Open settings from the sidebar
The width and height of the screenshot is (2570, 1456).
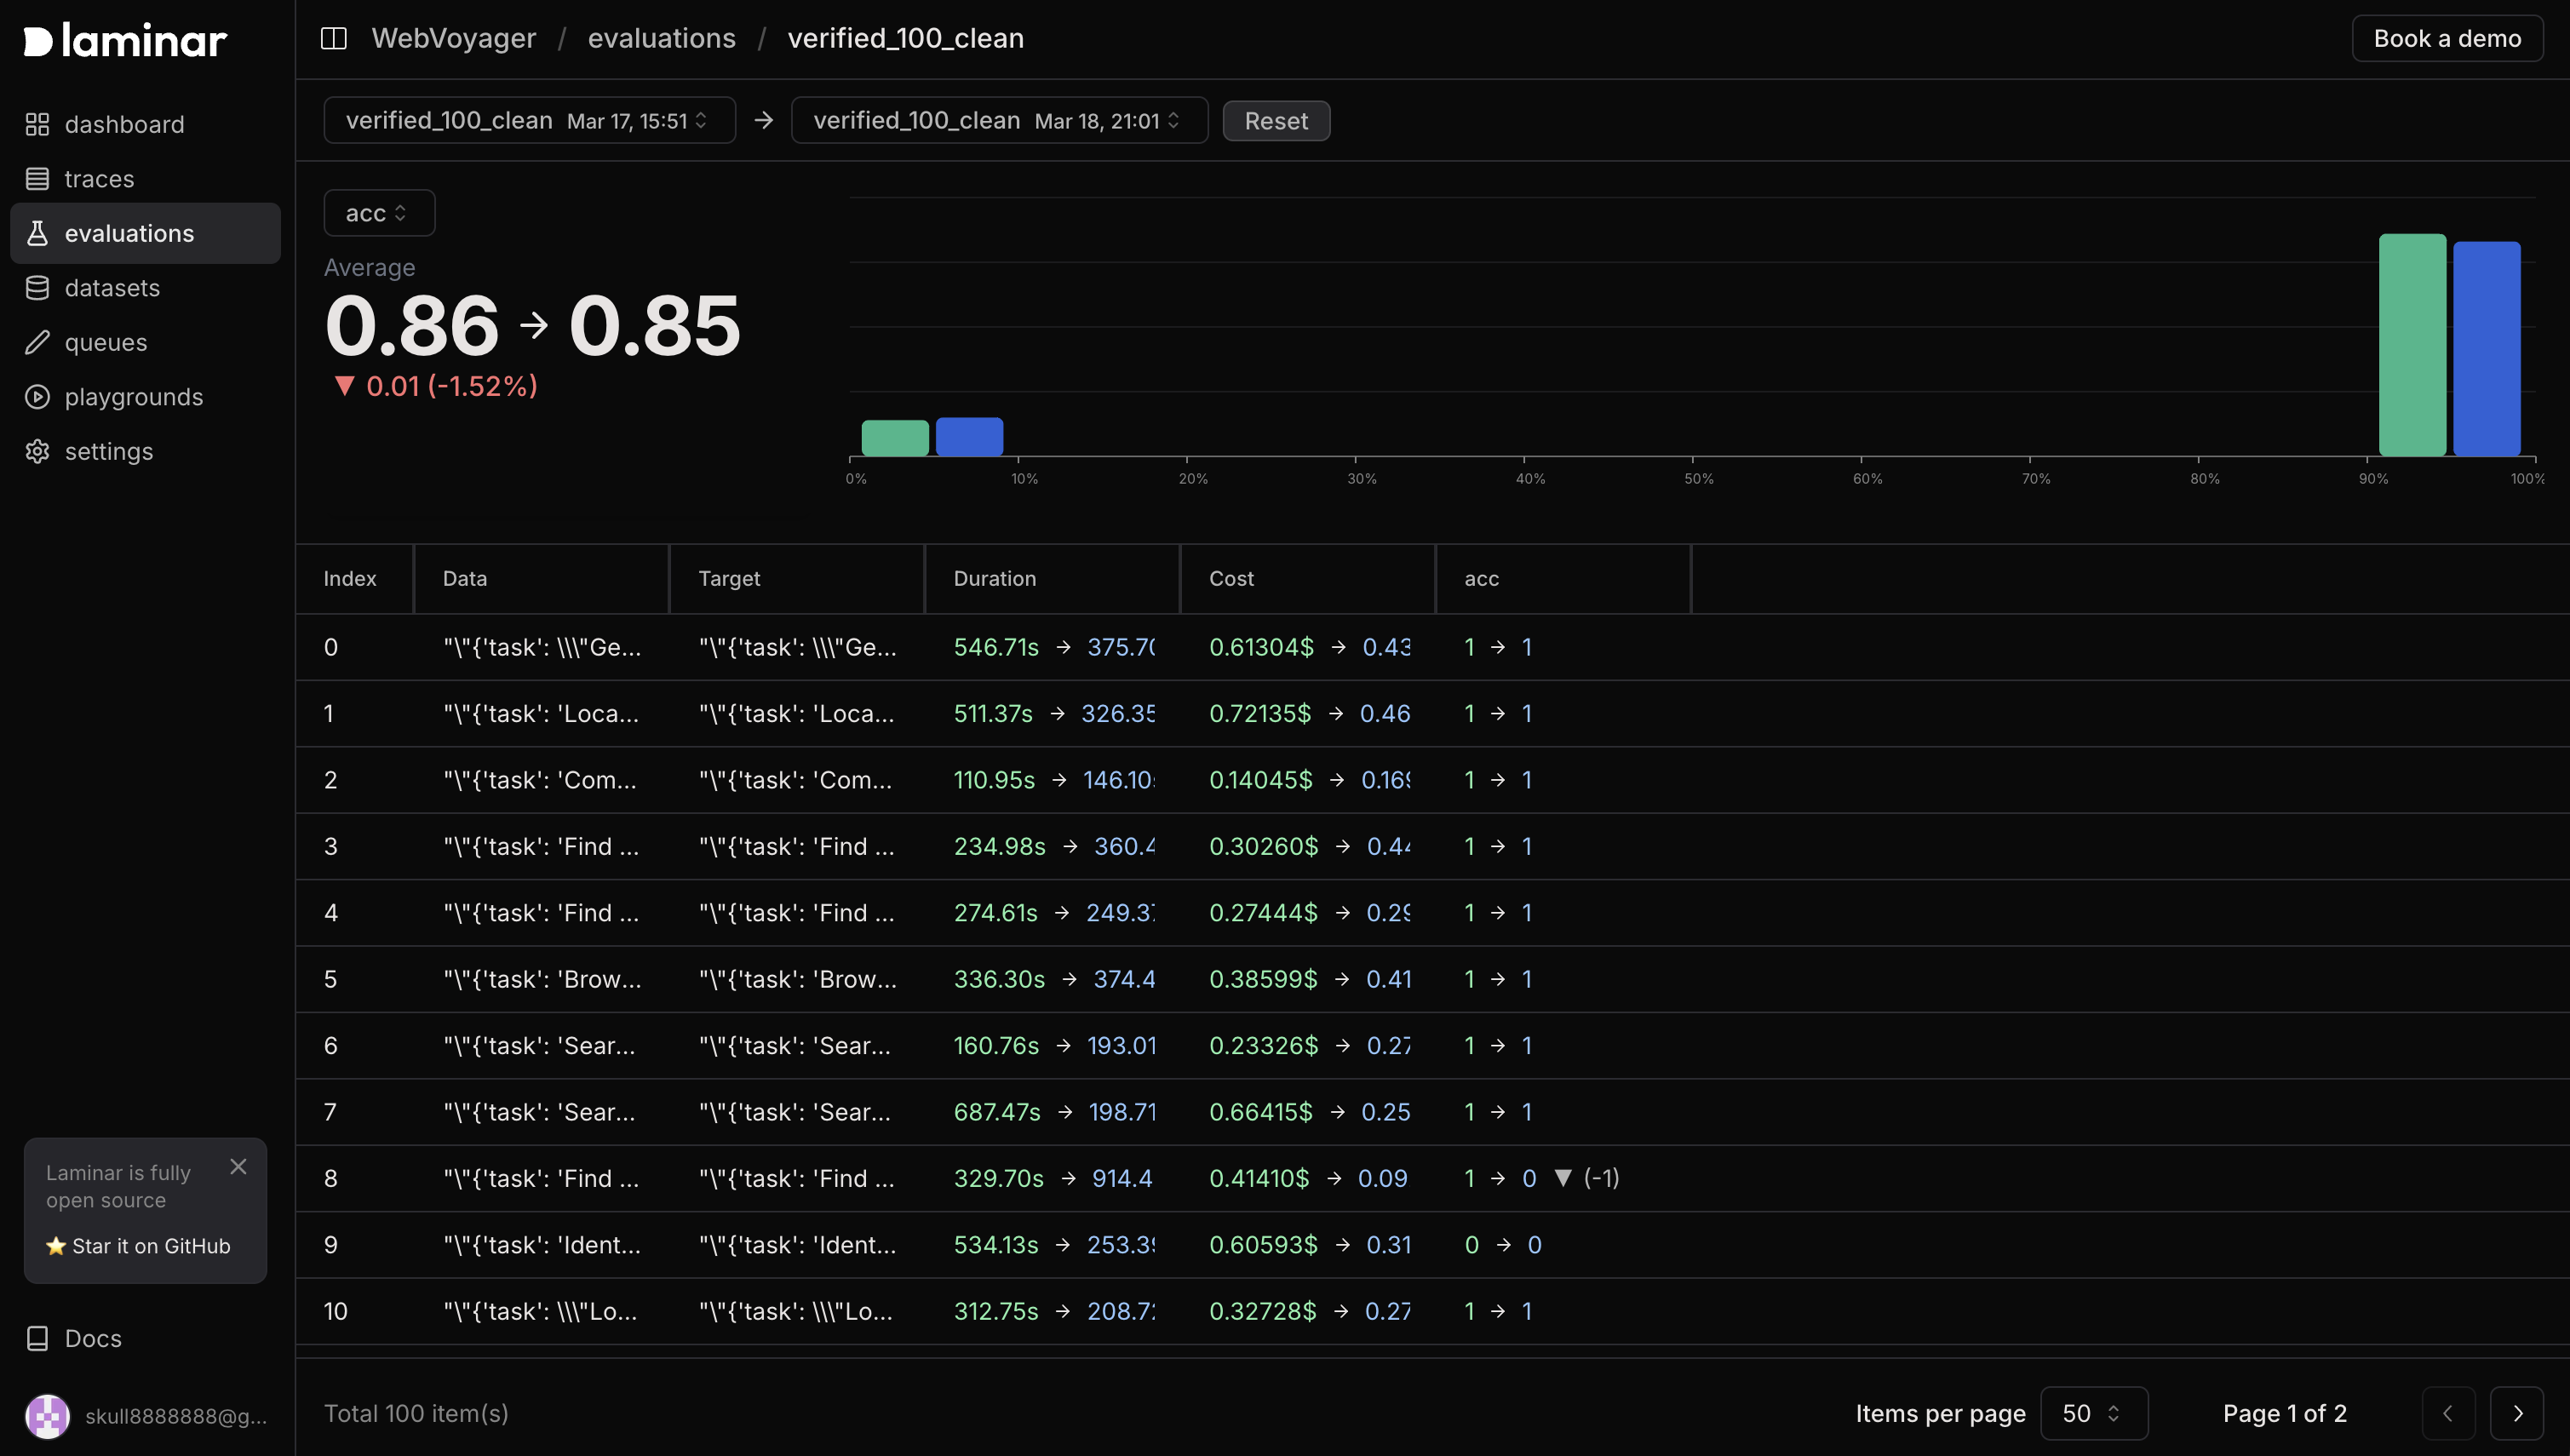point(109,451)
